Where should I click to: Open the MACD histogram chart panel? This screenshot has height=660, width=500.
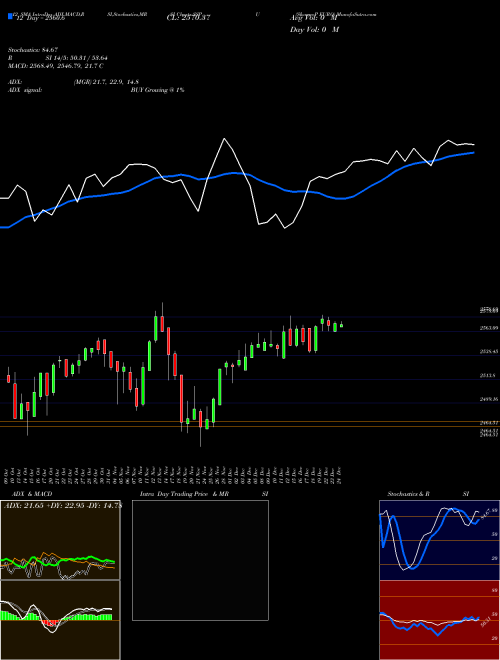[x=60, y=620]
